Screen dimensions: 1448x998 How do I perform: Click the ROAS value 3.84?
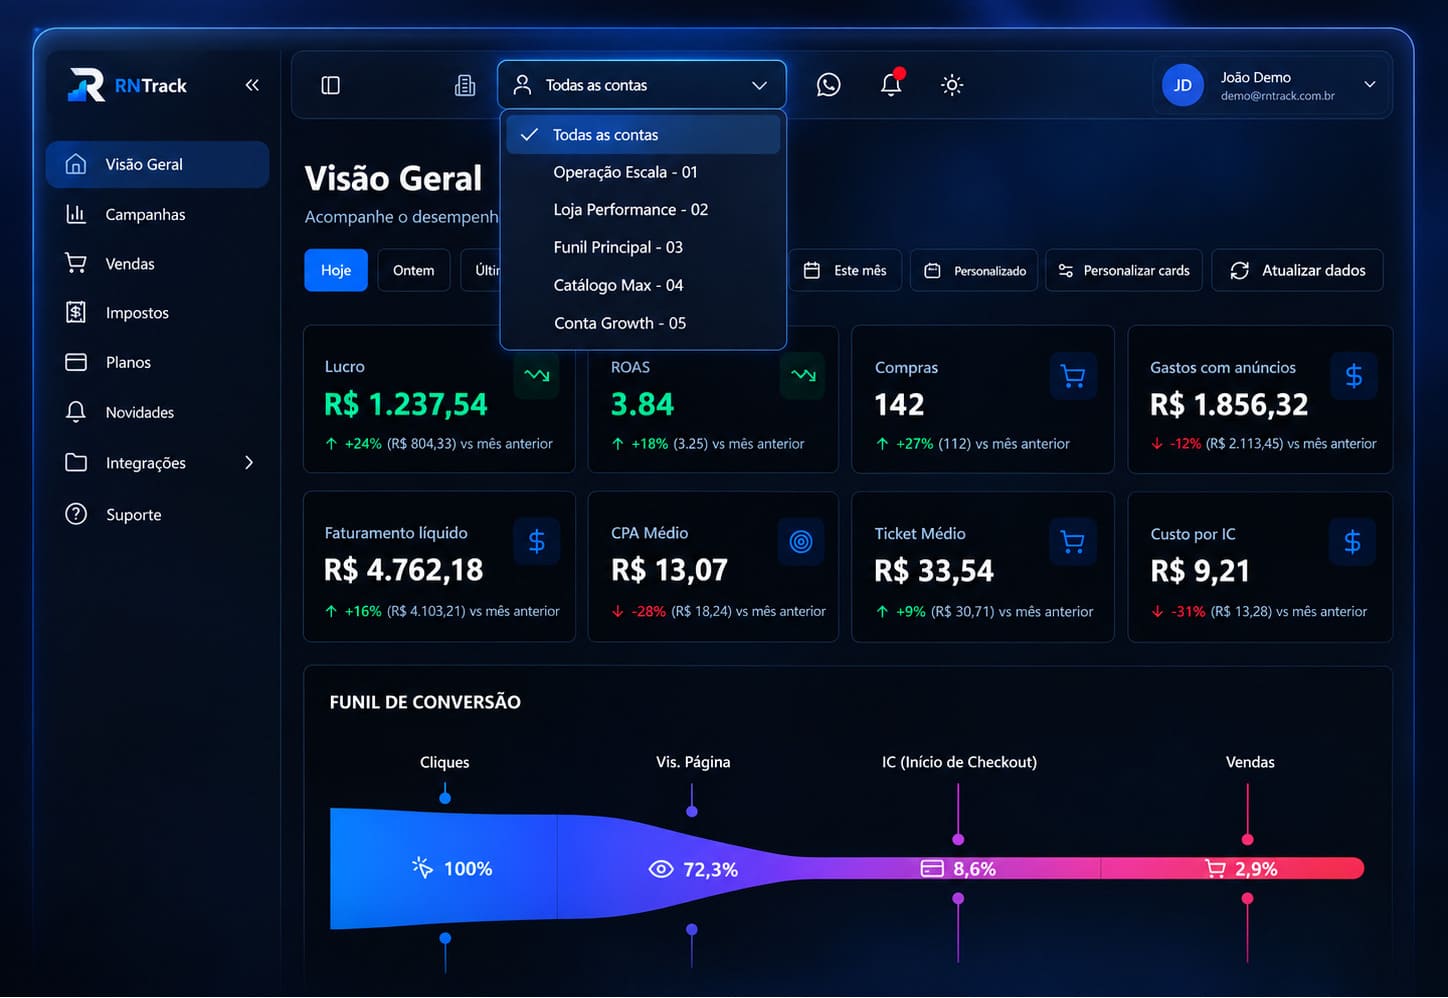click(643, 404)
